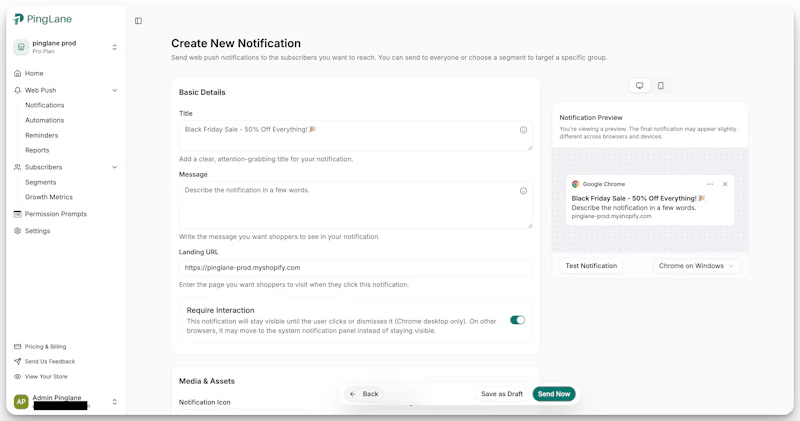Image resolution: width=800 pixels, height=421 pixels.
Task: Open View Your Store link
Action: coord(46,377)
